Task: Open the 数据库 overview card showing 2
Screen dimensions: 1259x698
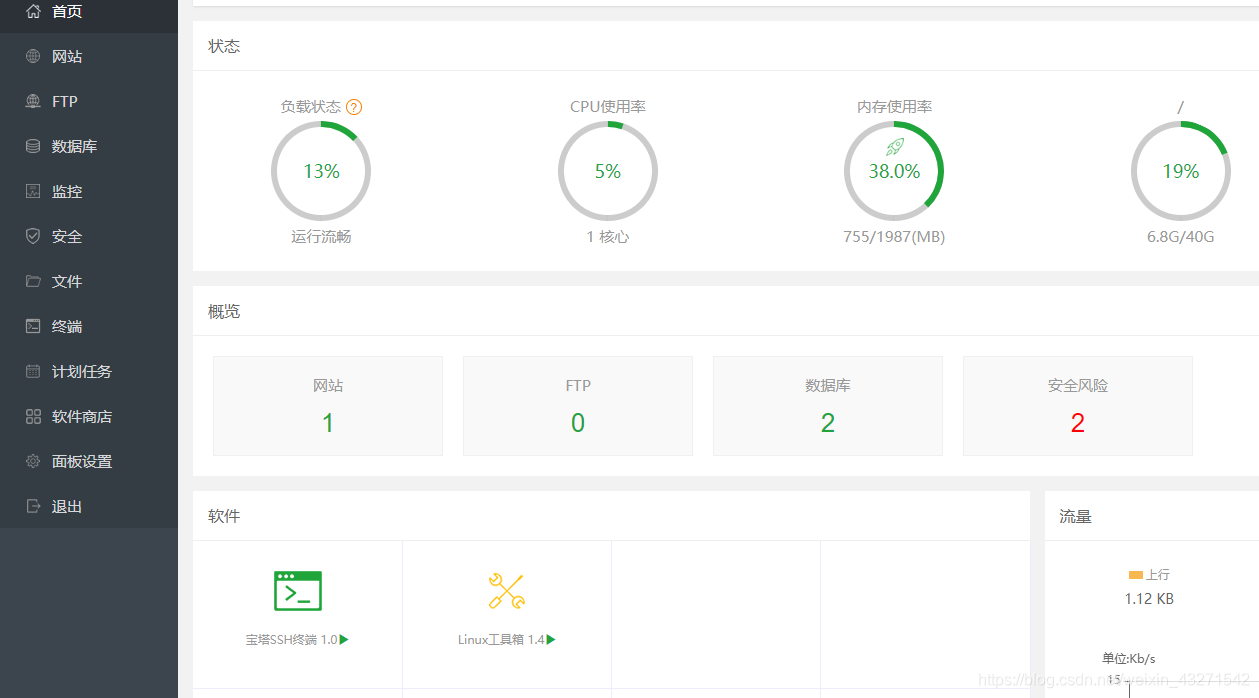Action: point(828,406)
